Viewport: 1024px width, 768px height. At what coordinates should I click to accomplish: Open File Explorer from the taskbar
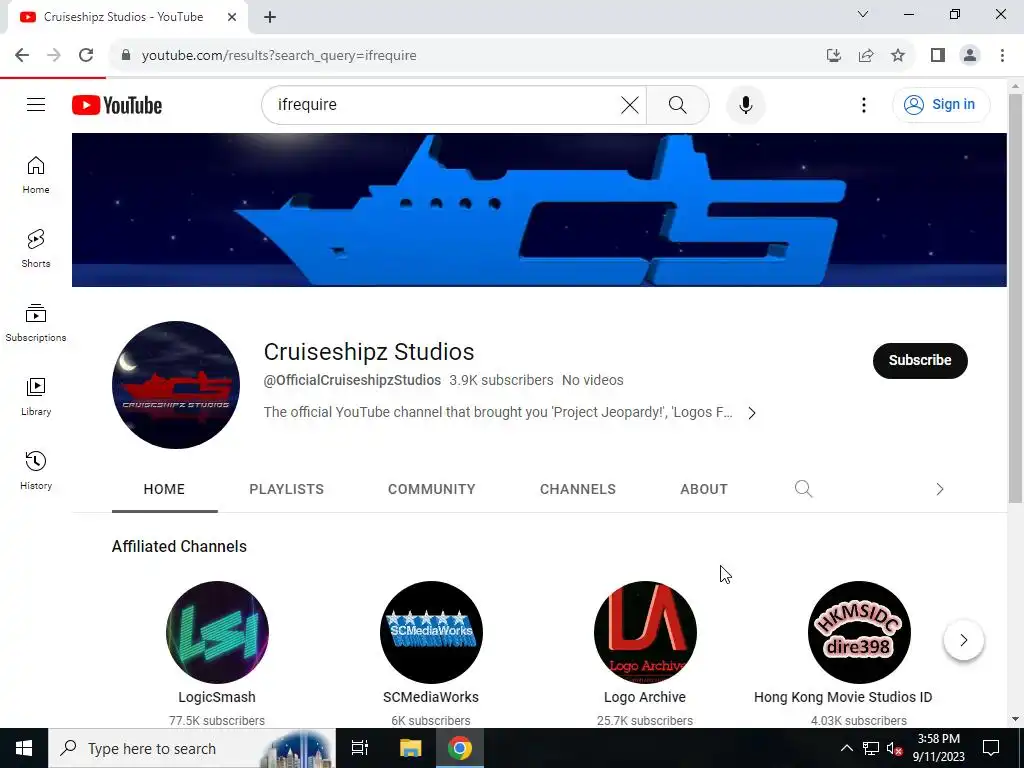(x=410, y=748)
